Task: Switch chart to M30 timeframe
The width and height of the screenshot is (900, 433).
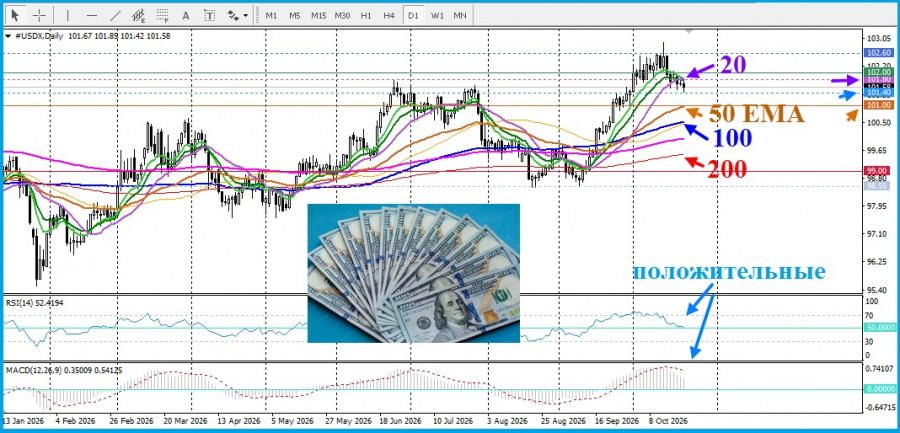Action: pyautogui.click(x=343, y=16)
